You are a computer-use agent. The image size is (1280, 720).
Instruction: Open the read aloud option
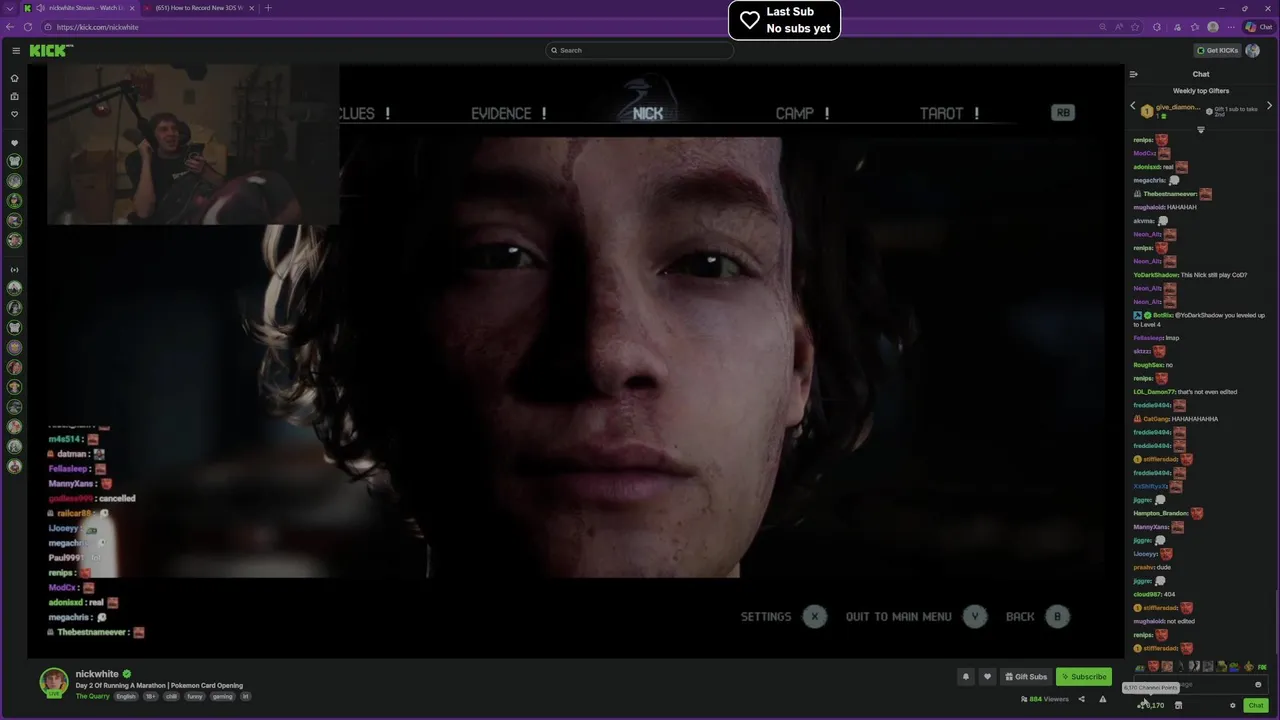[x=1118, y=27]
